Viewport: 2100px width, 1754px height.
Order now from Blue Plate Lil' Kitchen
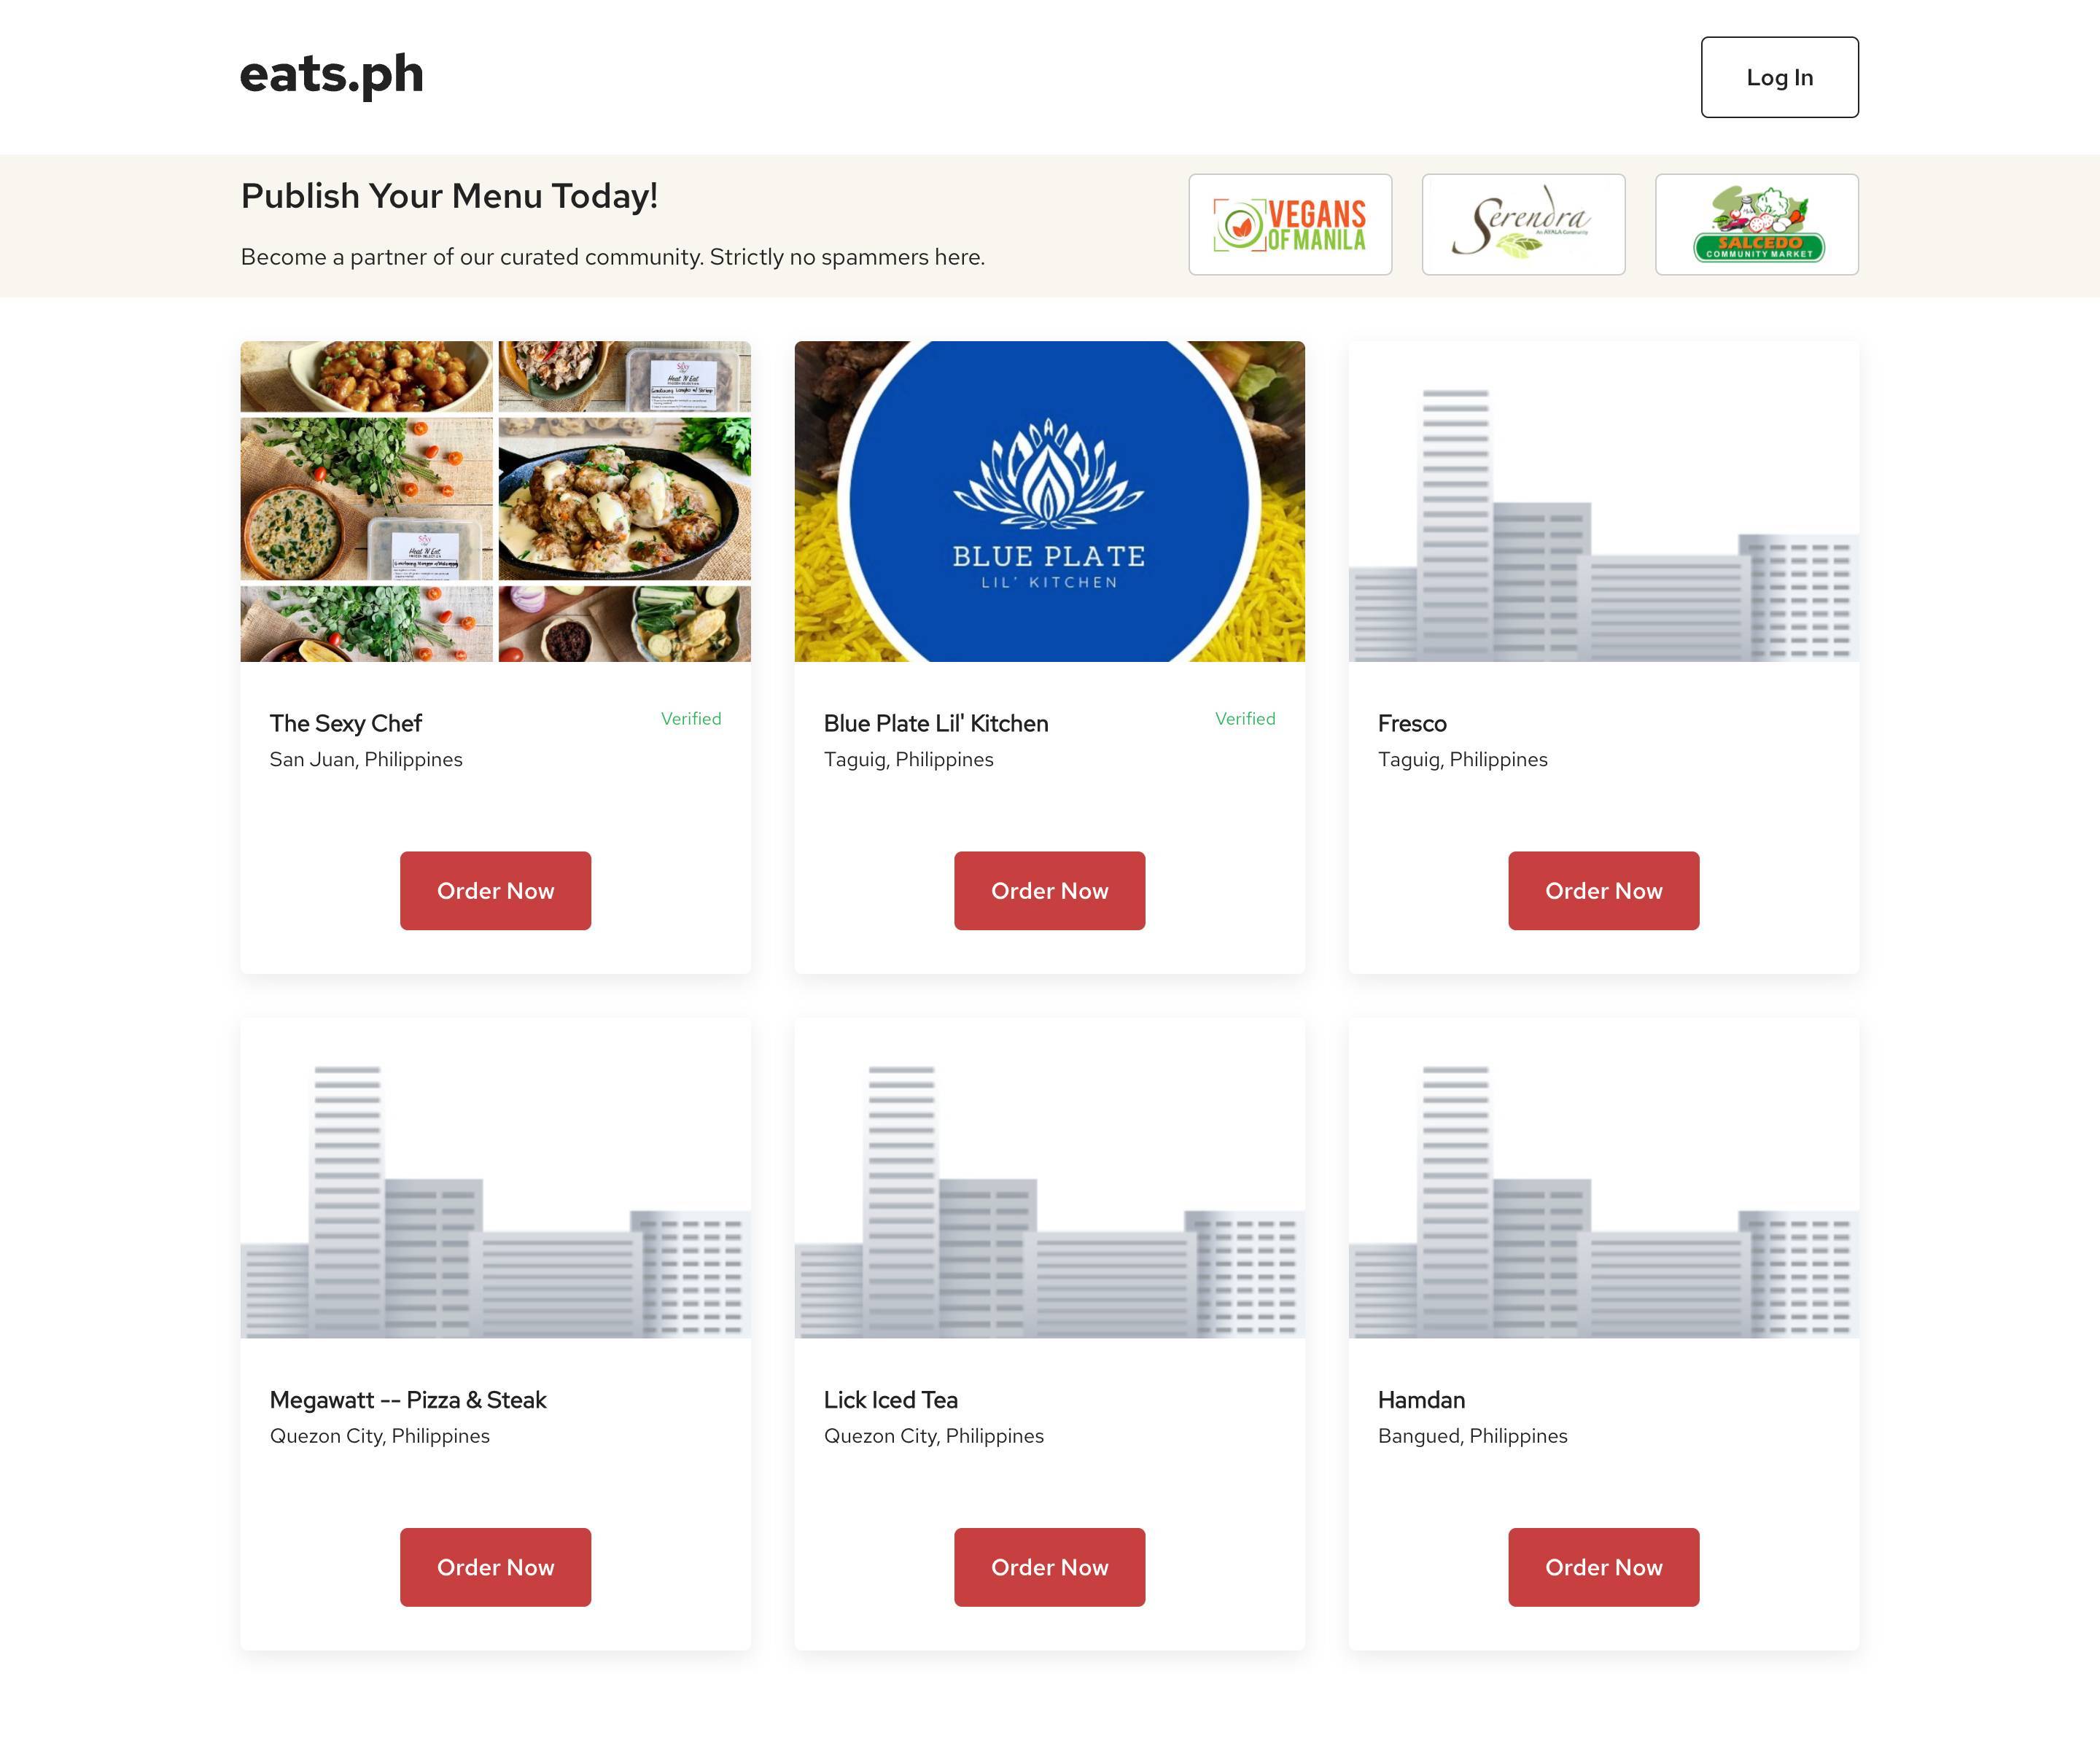1049,890
